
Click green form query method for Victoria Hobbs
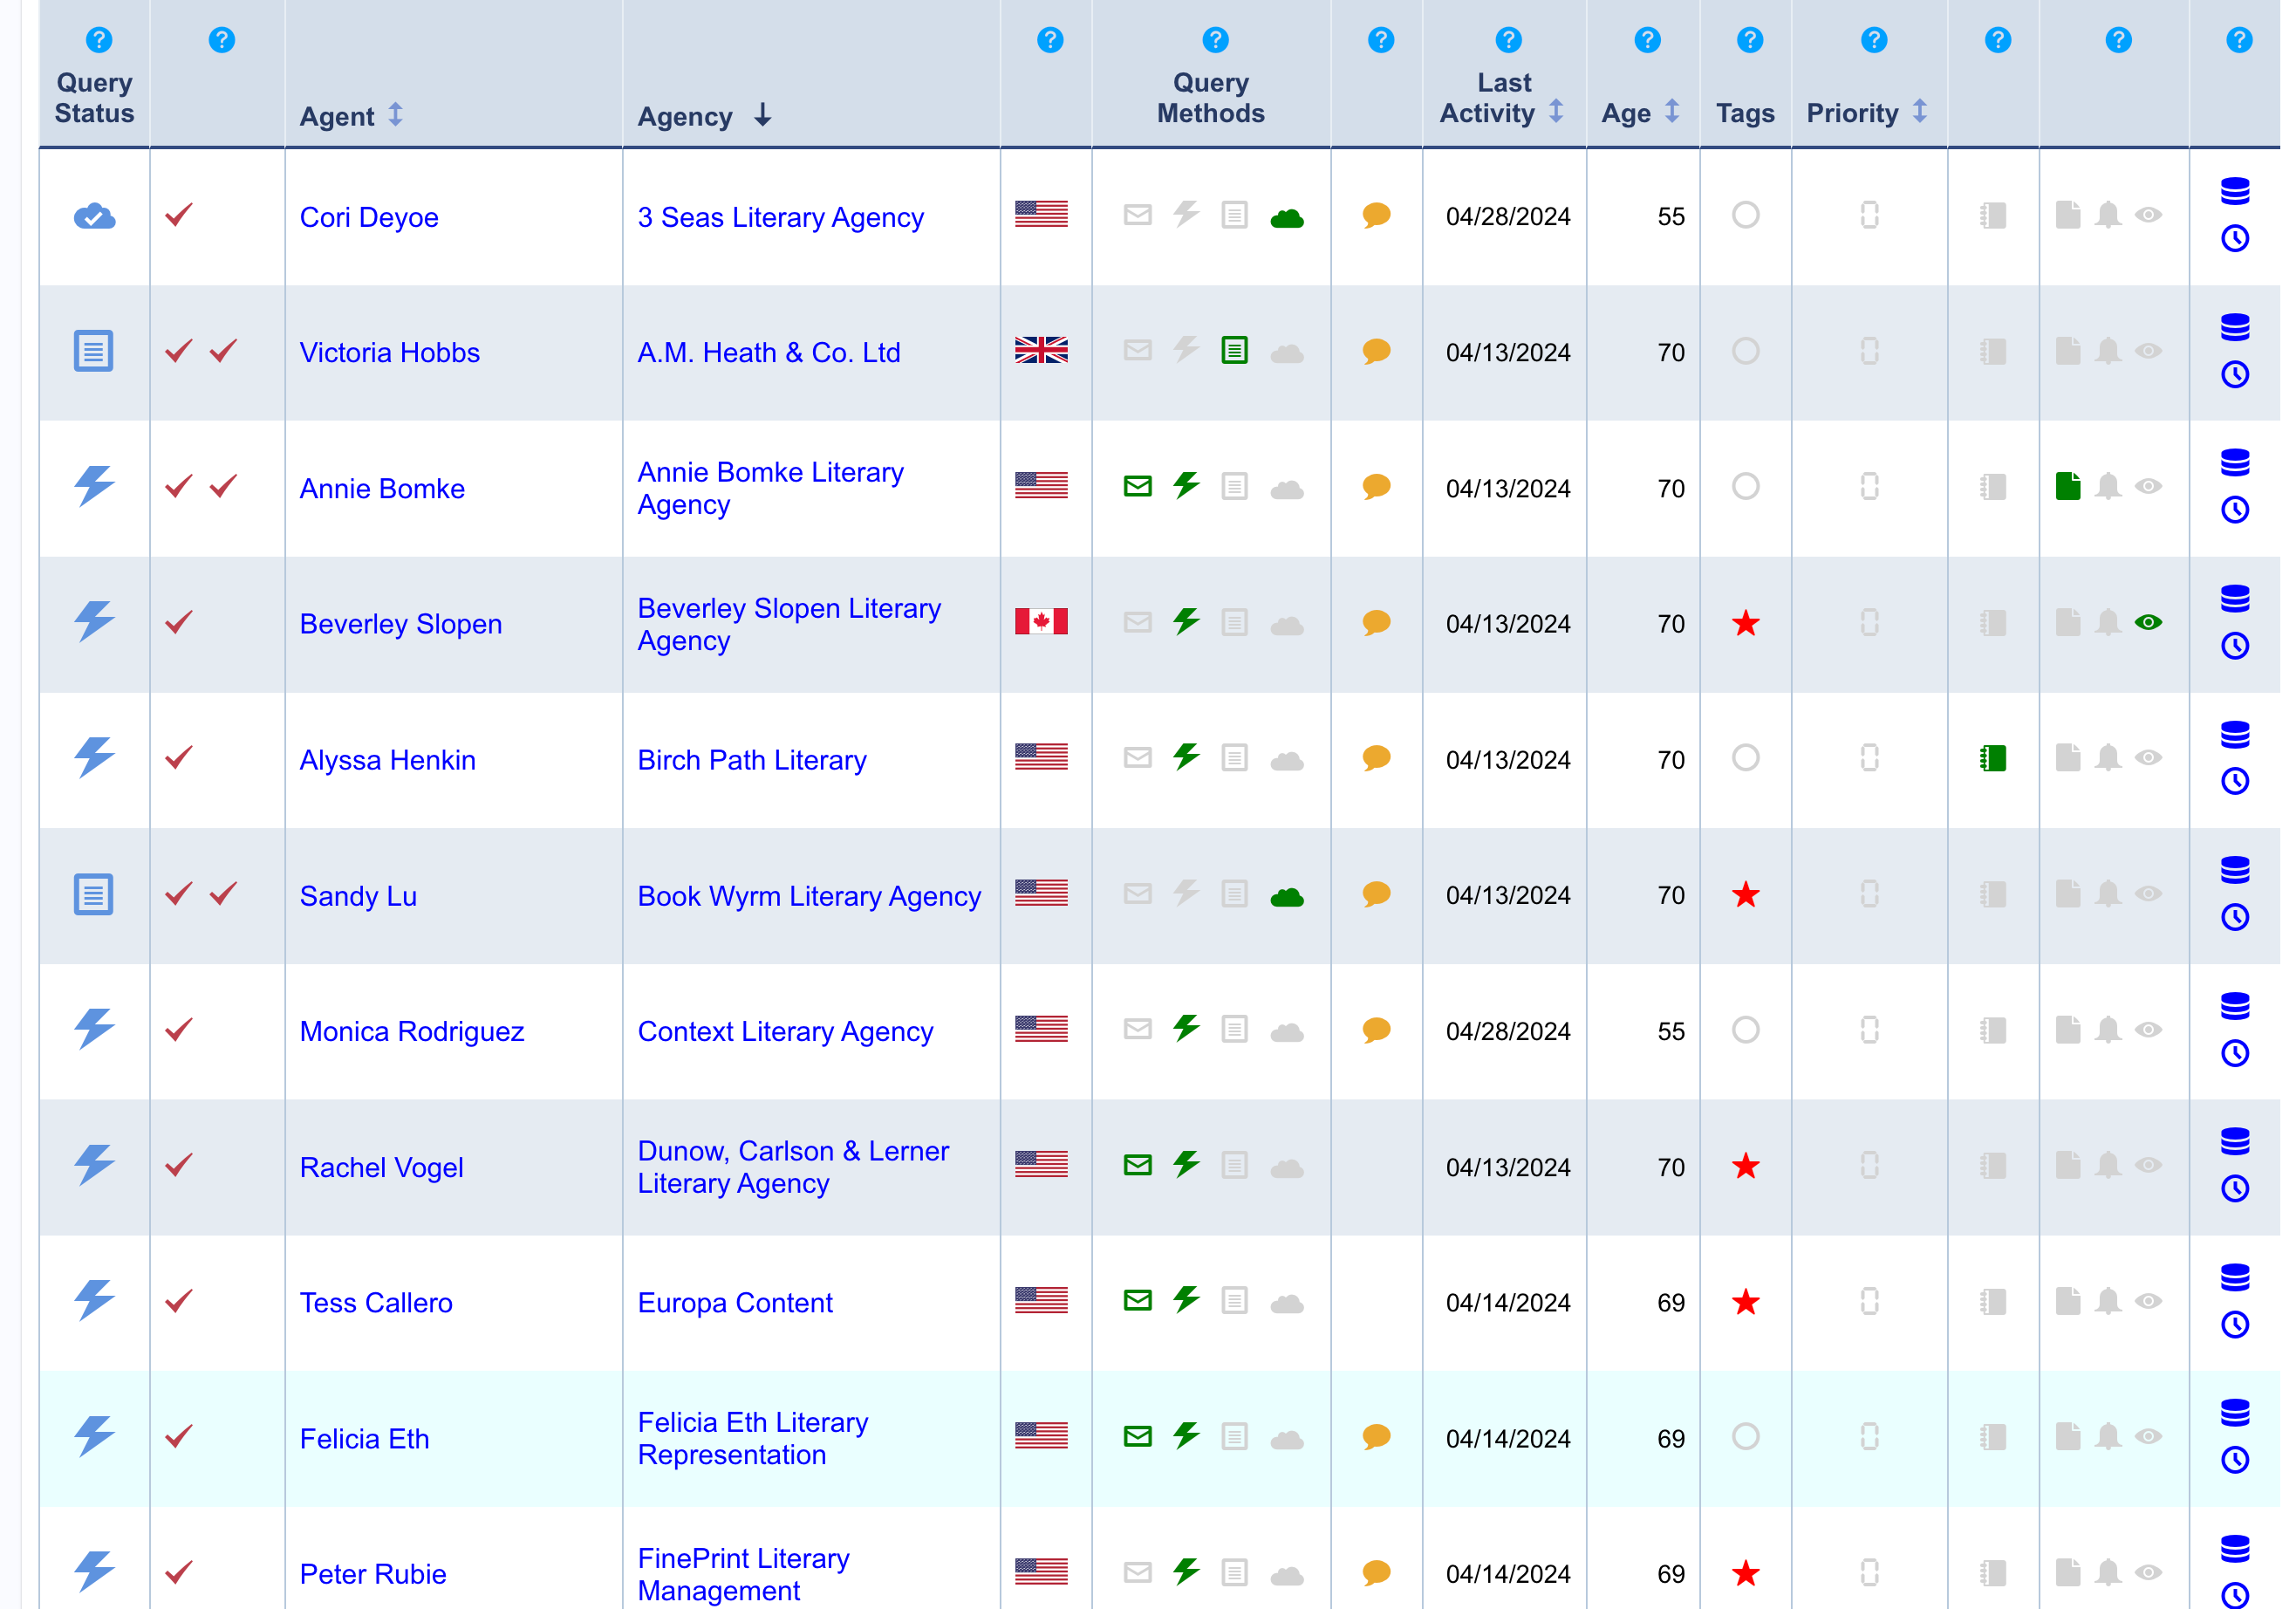(x=1235, y=350)
